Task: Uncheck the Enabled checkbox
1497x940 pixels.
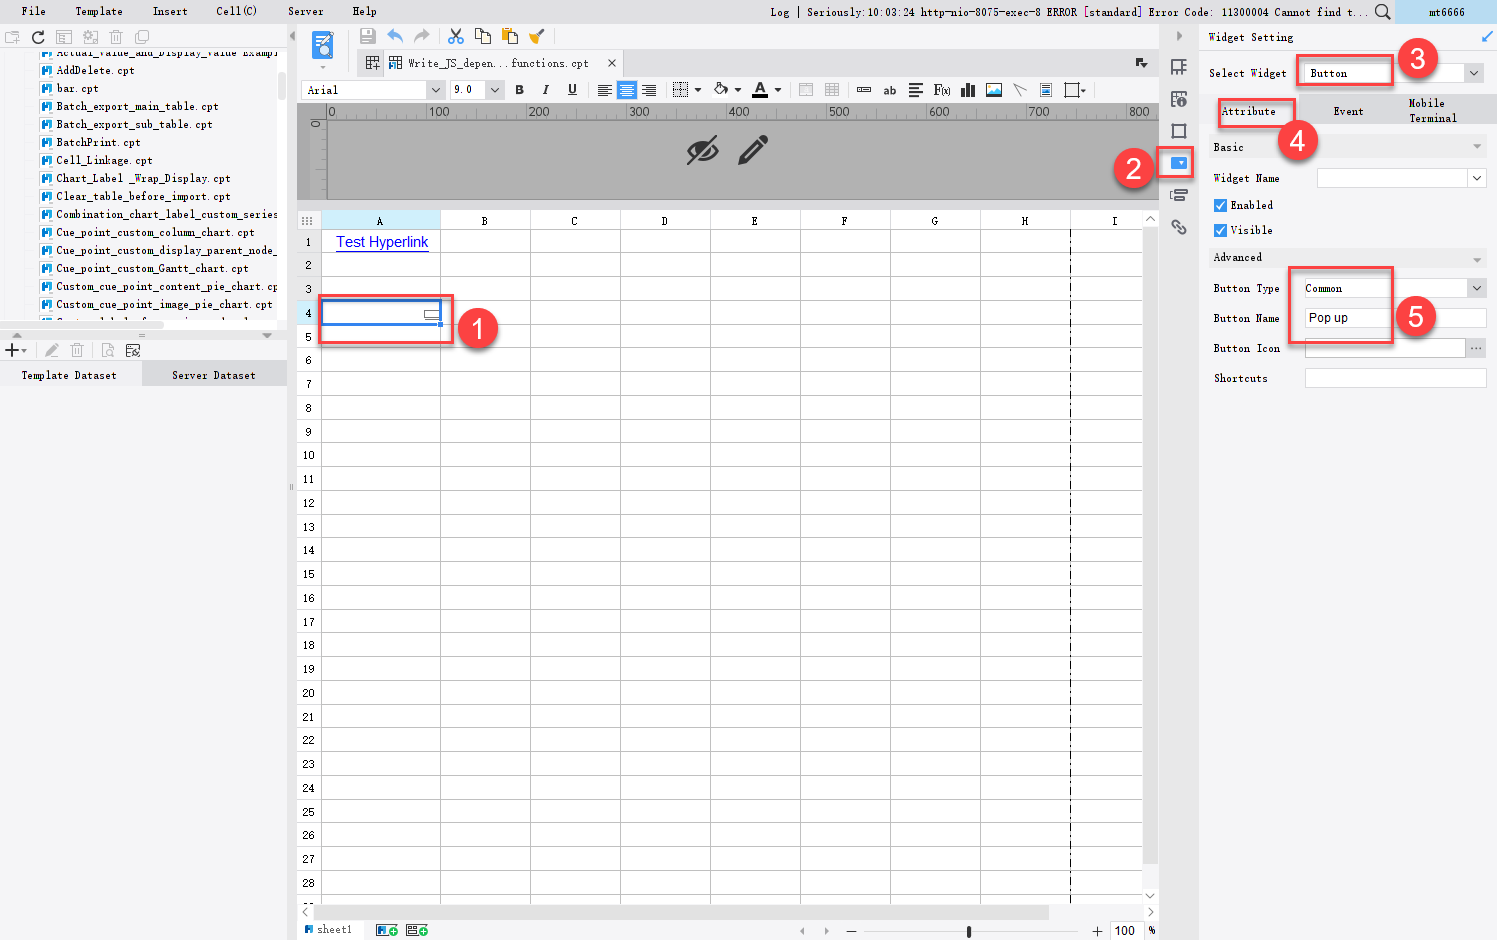Action: tap(1221, 205)
